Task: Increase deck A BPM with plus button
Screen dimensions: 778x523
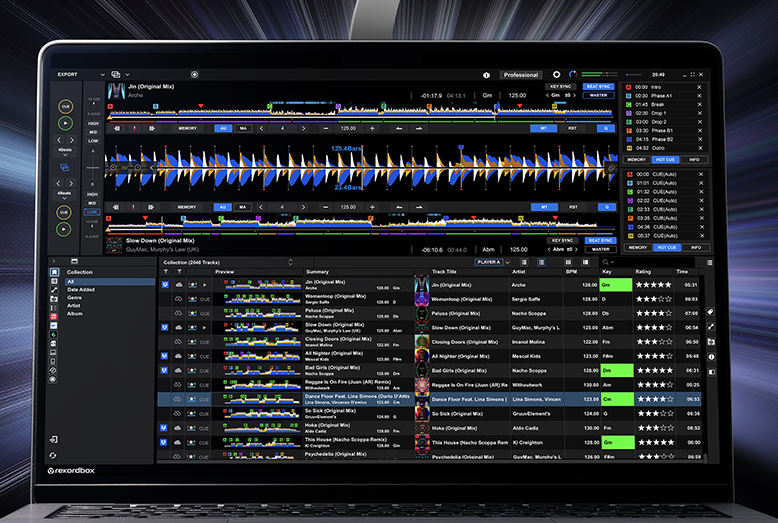Action: [372, 129]
